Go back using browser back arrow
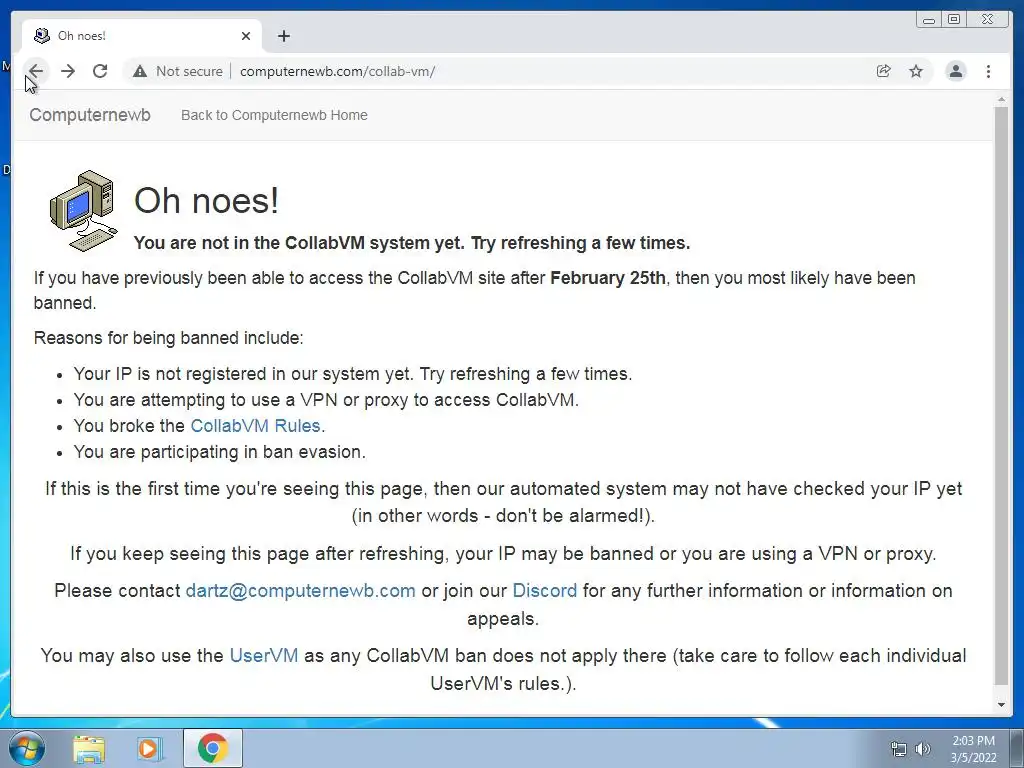Viewport: 1024px width, 768px height. pos(36,71)
